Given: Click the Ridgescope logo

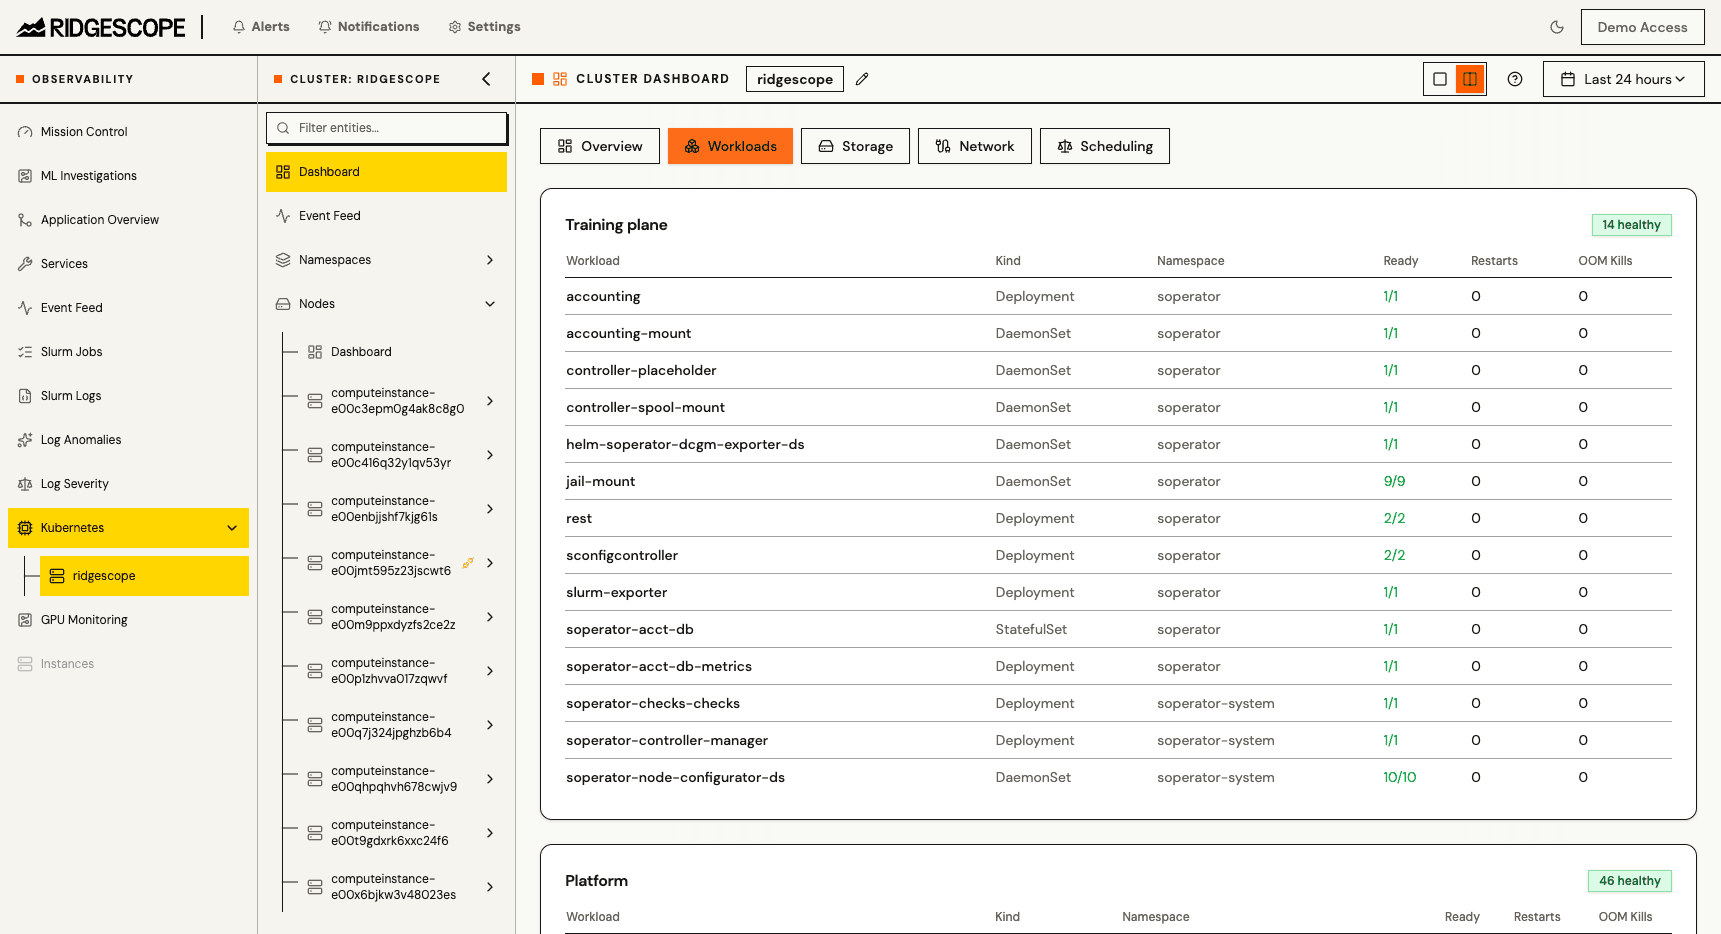Looking at the screenshot, I should tap(101, 27).
